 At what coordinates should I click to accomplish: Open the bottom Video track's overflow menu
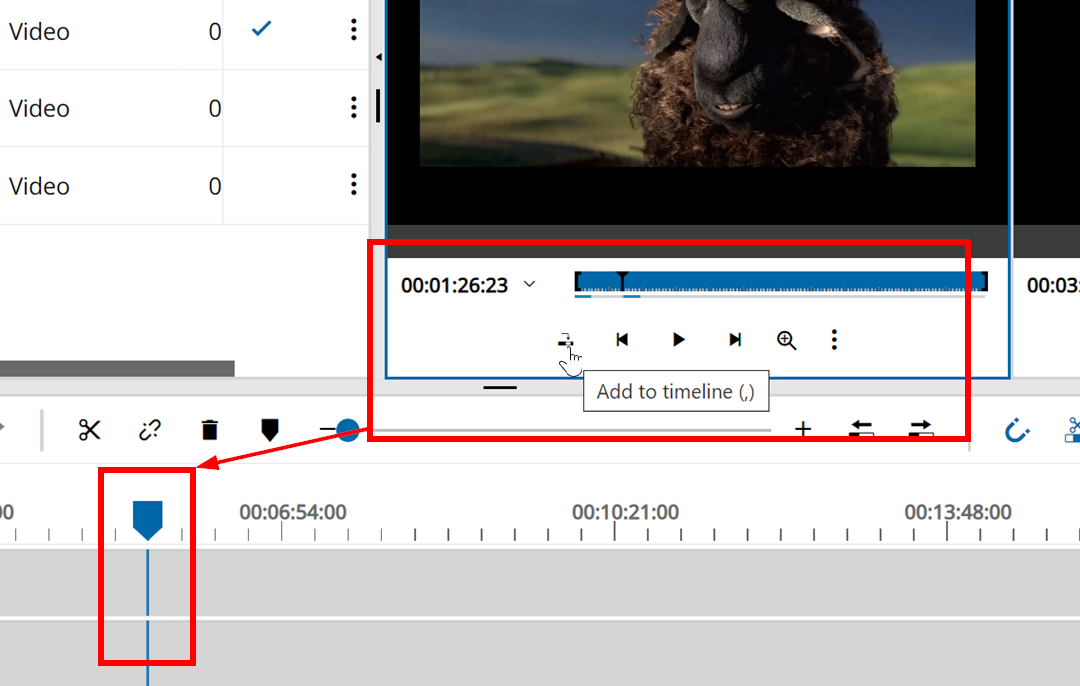pyautogui.click(x=354, y=184)
